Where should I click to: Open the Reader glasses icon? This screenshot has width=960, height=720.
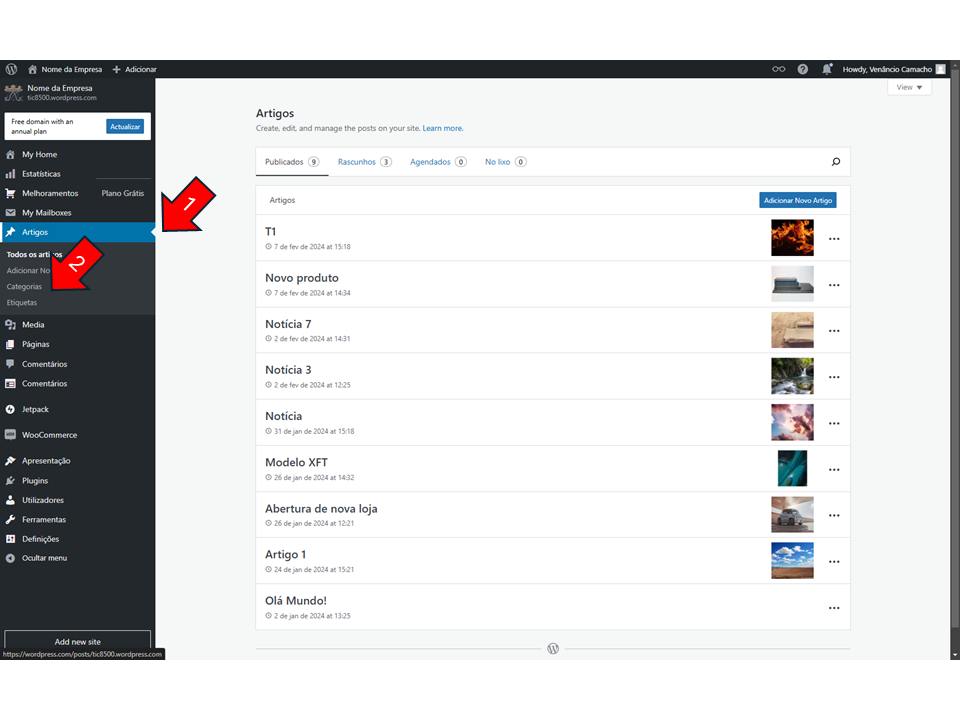pos(779,69)
